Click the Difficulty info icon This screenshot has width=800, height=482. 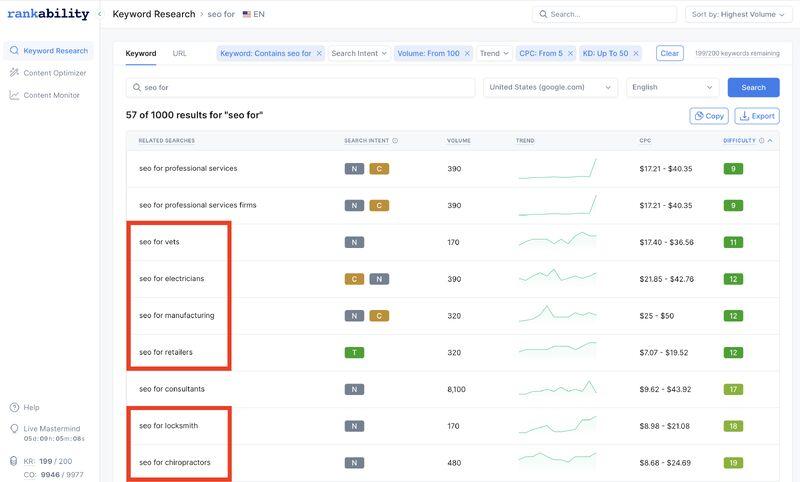click(761, 141)
